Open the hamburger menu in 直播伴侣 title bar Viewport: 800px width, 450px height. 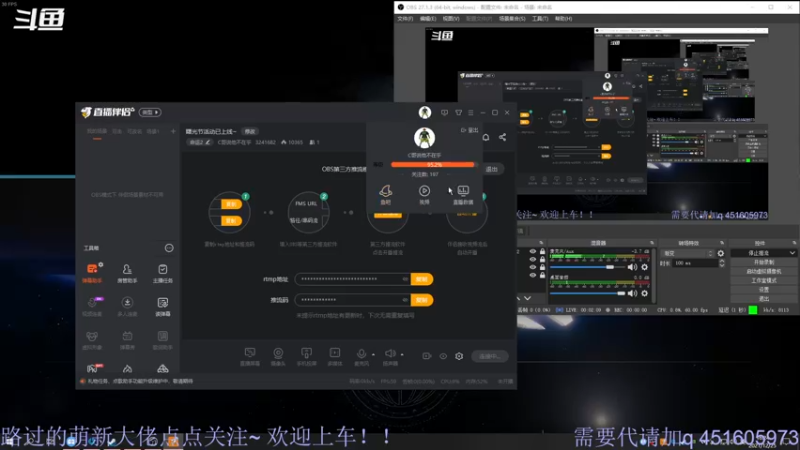pyautogui.click(x=470, y=112)
